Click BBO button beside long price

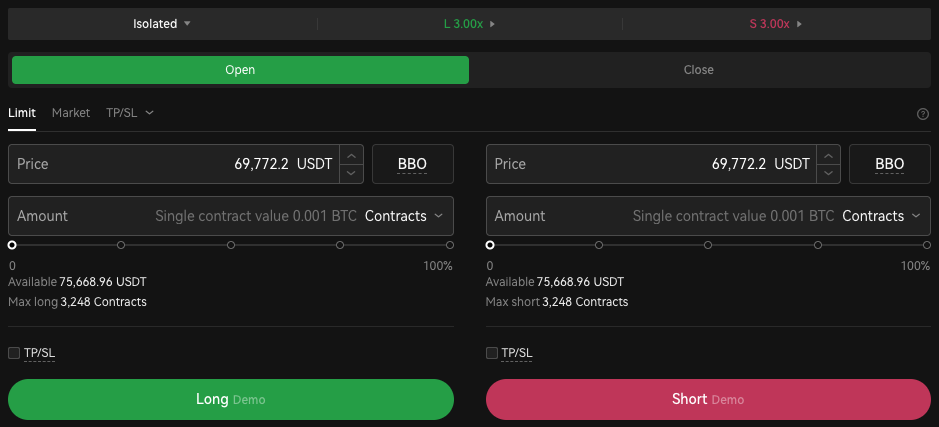pyautogui.click(x=412, y=164)
